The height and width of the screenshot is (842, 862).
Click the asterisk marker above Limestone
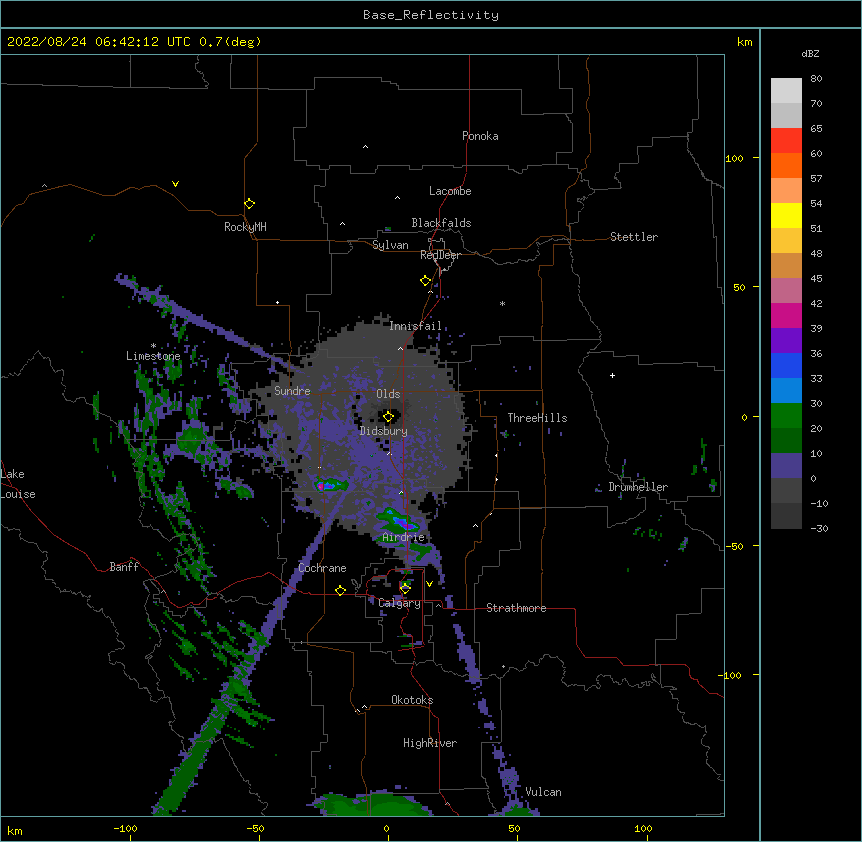click(153, 346)
